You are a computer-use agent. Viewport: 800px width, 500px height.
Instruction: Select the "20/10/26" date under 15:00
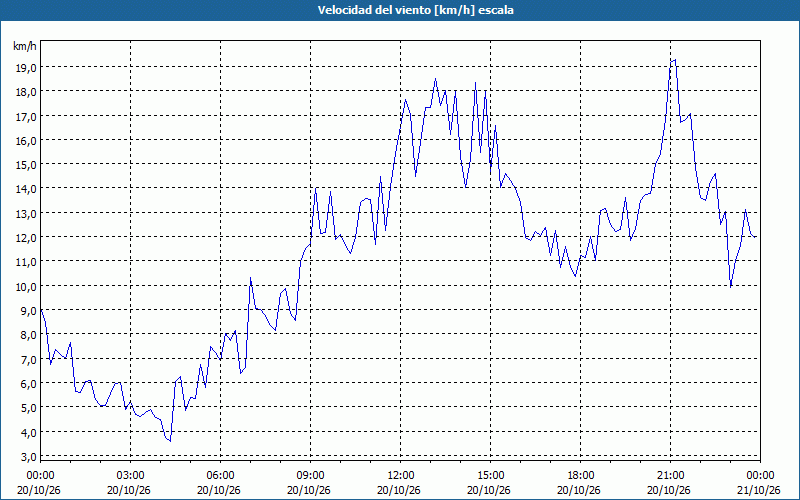coord(489,490)
